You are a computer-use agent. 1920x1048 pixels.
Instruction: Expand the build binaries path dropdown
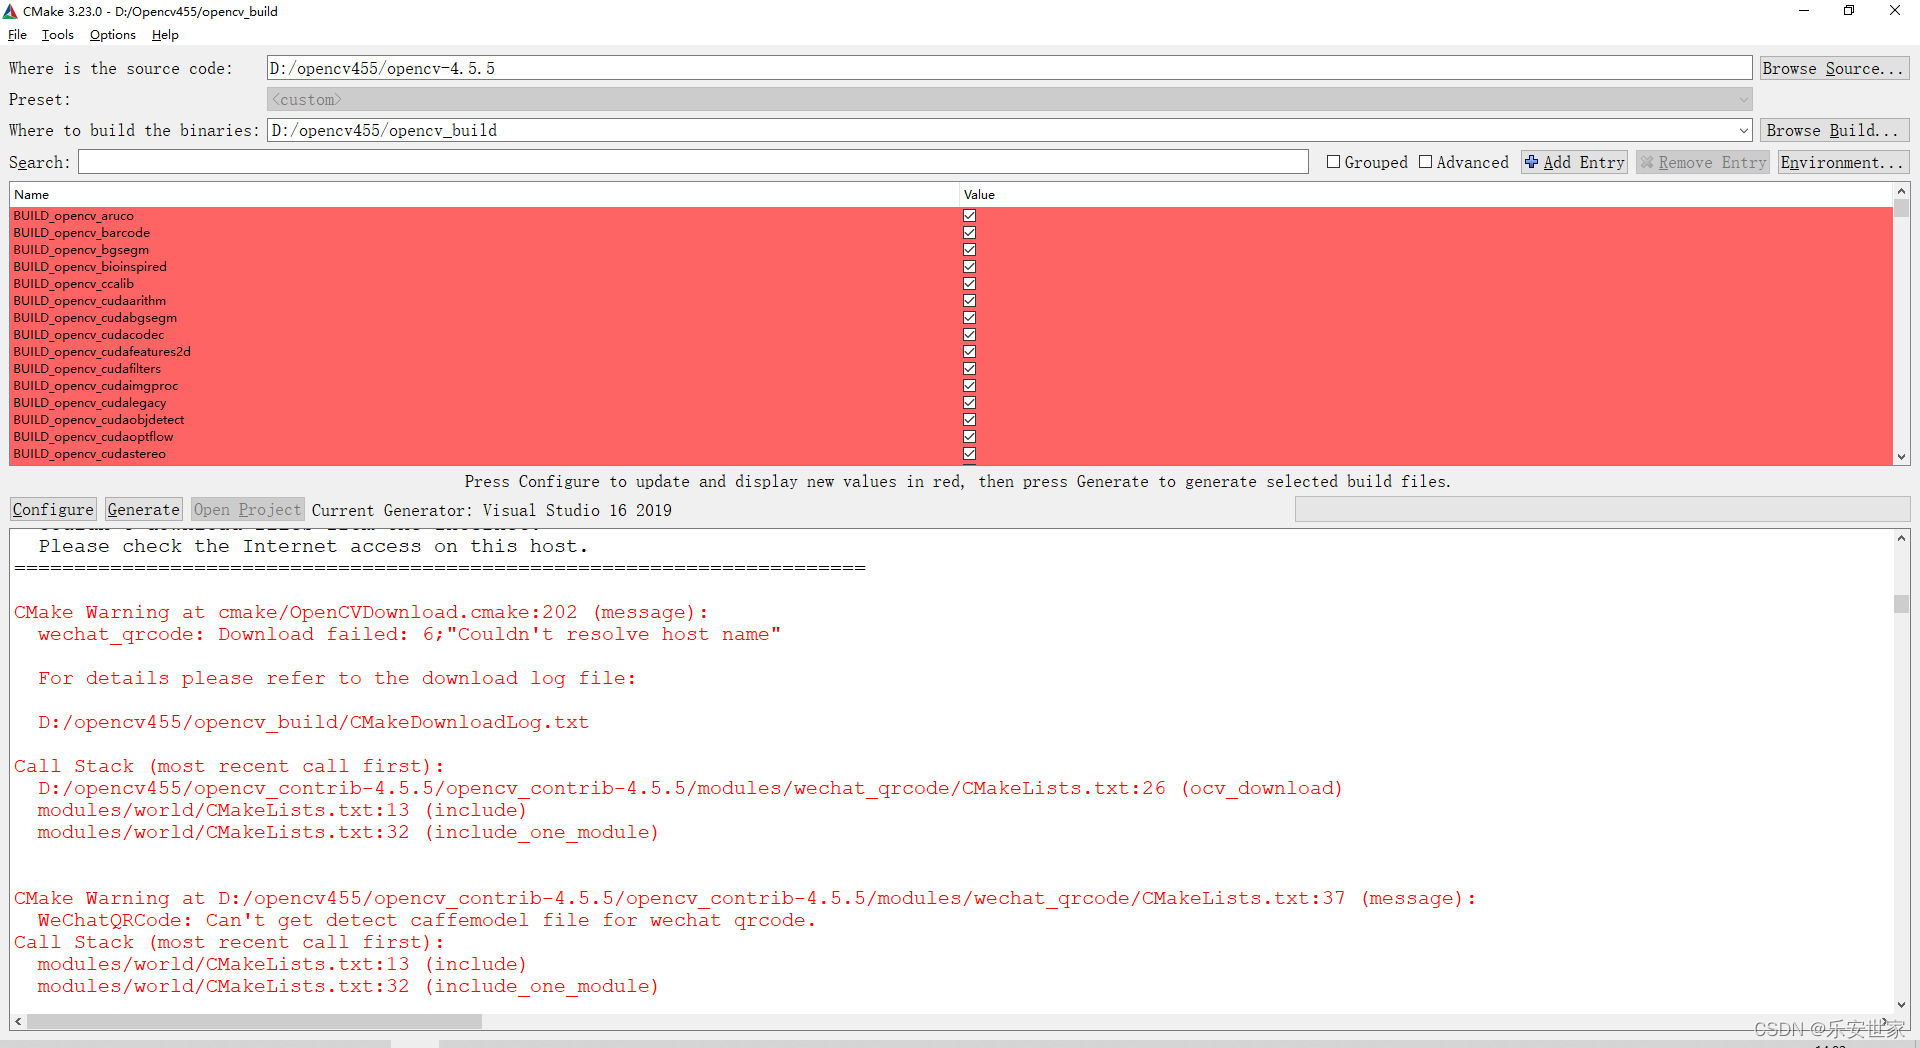click(x=1743, y=130)
